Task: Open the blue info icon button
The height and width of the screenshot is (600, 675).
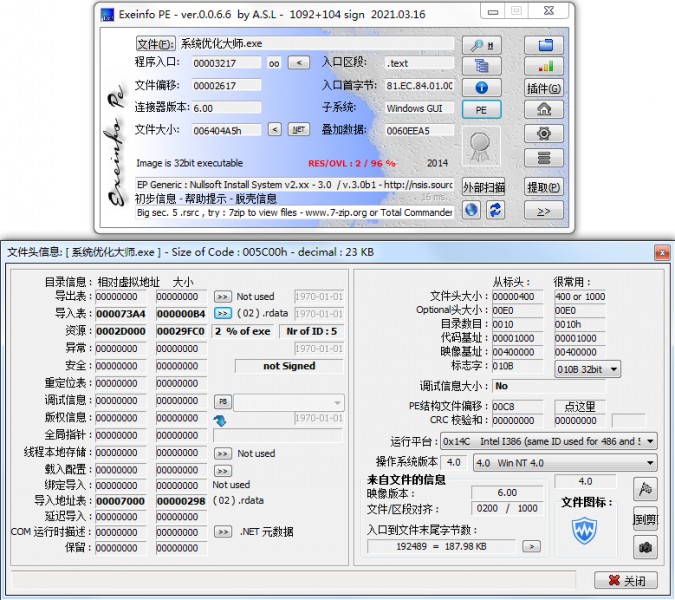Action: [x=482, y=87]
